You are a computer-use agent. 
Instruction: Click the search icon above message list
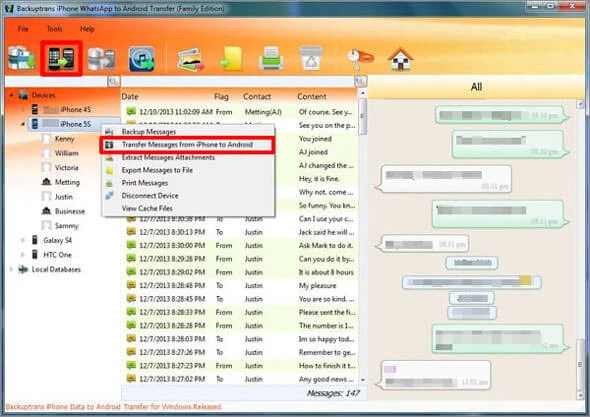[x=360, y=81]
